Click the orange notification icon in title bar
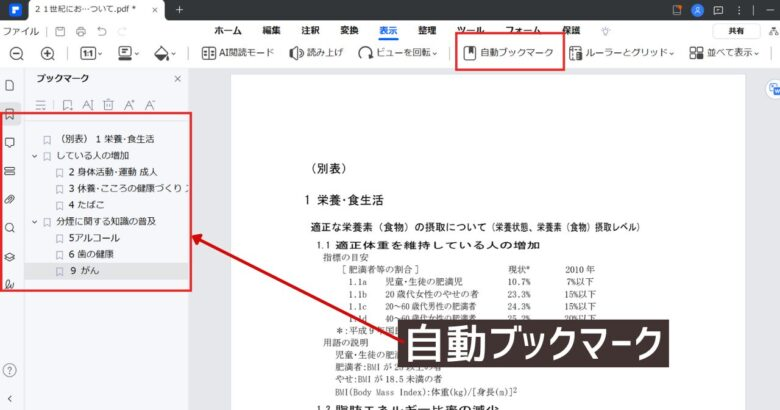780x410 pixels. coord(677,9)
